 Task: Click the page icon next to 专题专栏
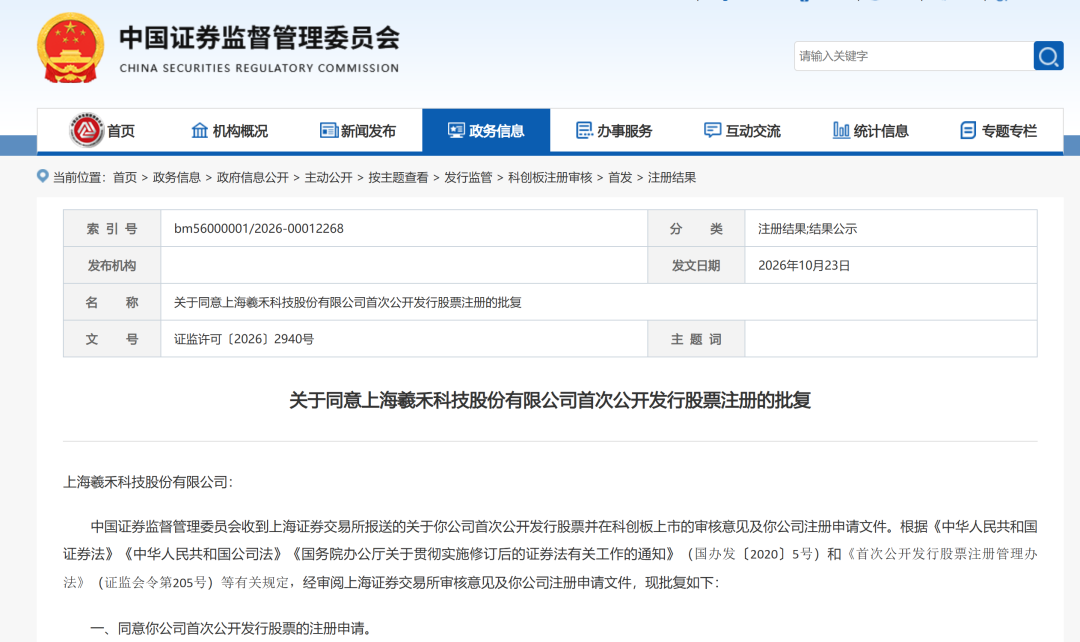click(x=968, y=130)
